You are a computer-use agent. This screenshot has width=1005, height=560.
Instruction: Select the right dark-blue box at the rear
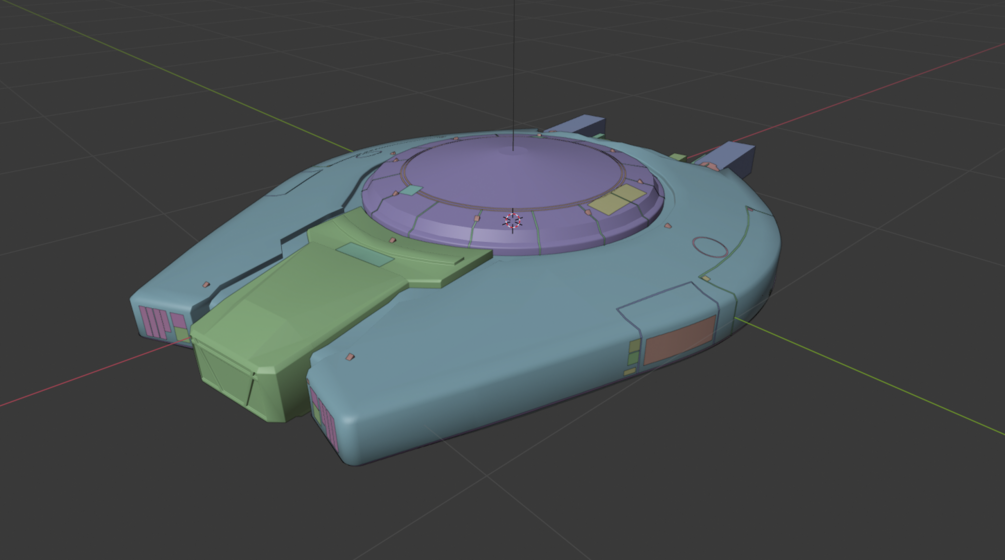(730, 159)
